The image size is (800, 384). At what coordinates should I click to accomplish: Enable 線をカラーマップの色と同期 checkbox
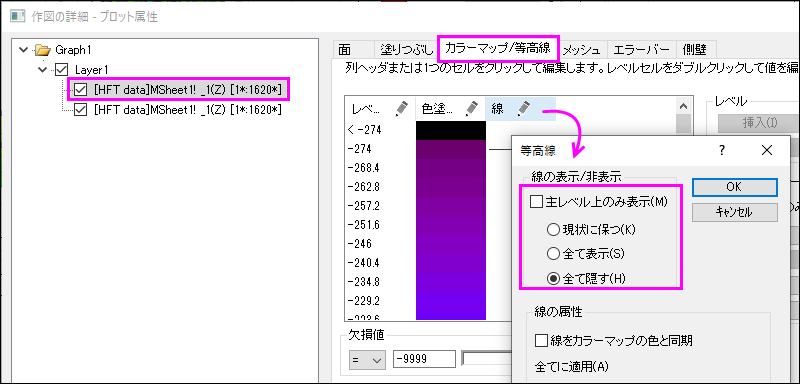point(541,340)
